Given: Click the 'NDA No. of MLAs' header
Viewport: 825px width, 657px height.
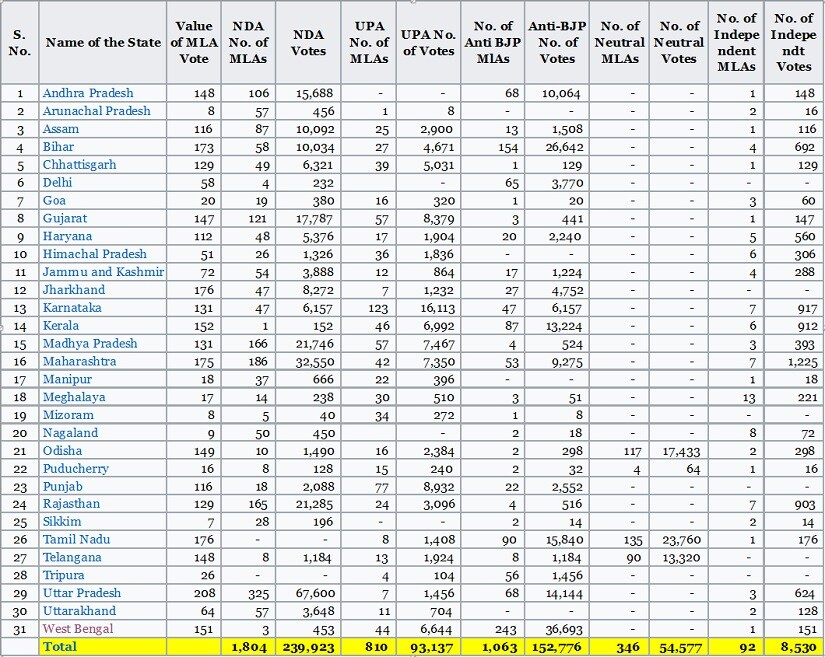Looking at the screenshot, I should [x=248, y=43].
